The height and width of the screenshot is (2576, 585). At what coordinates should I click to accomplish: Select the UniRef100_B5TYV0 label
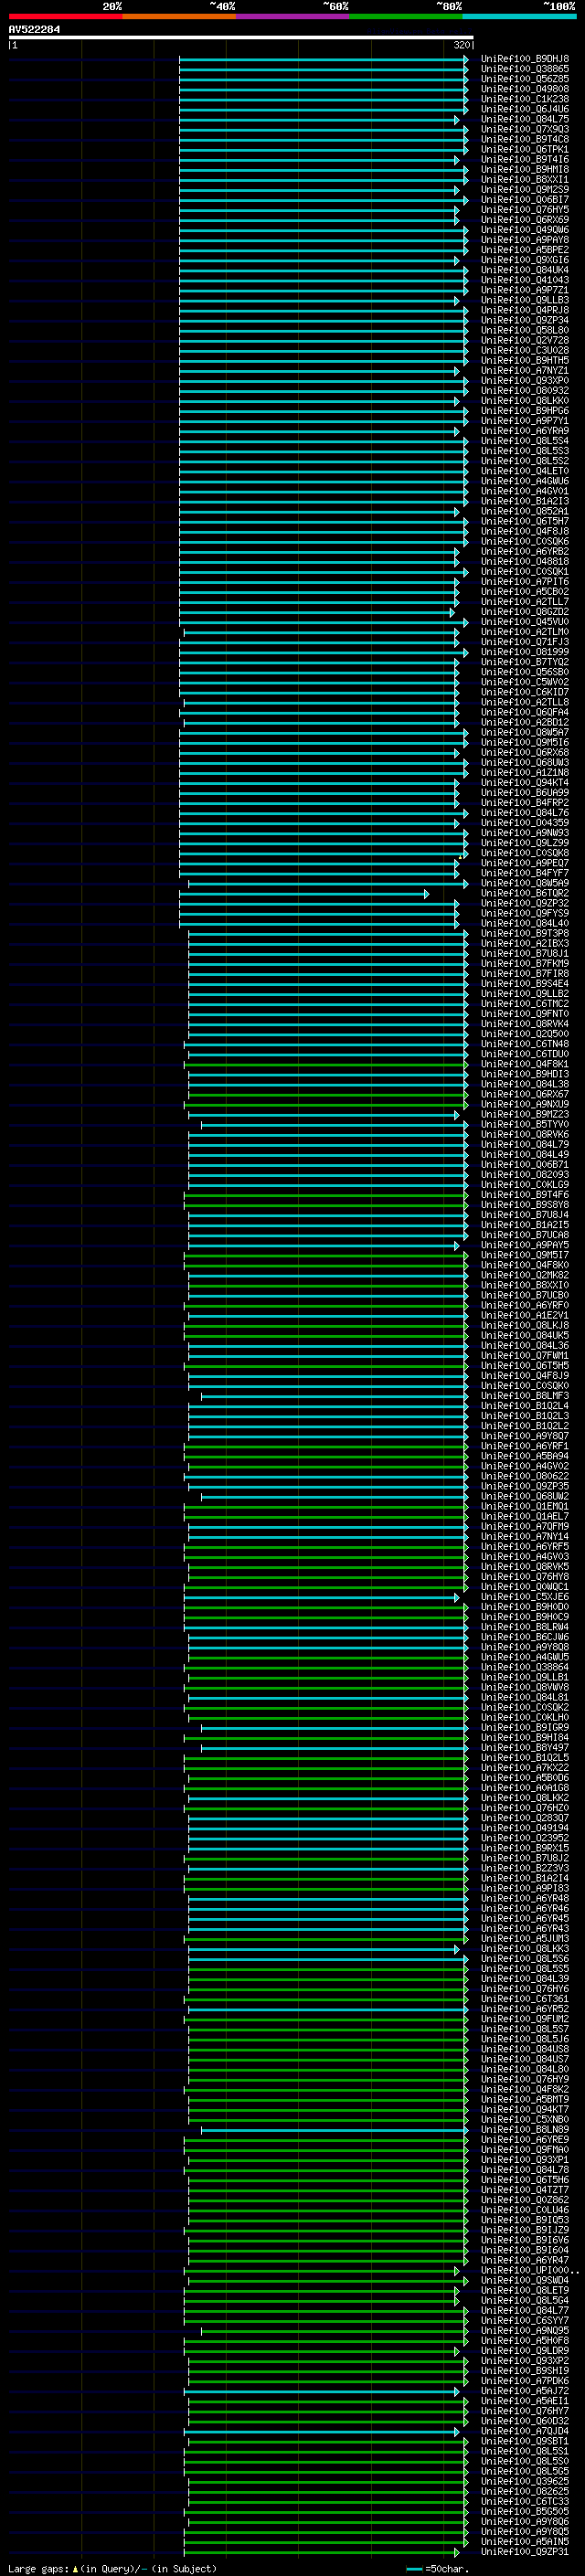click(525, 1125)
